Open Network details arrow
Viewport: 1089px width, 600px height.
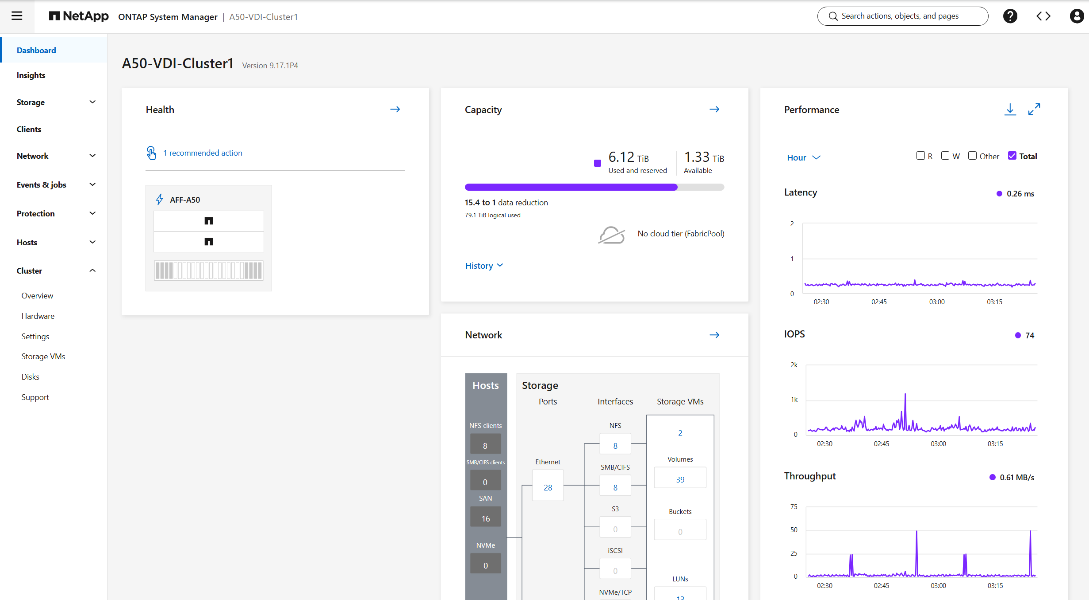tap(714, 335)
